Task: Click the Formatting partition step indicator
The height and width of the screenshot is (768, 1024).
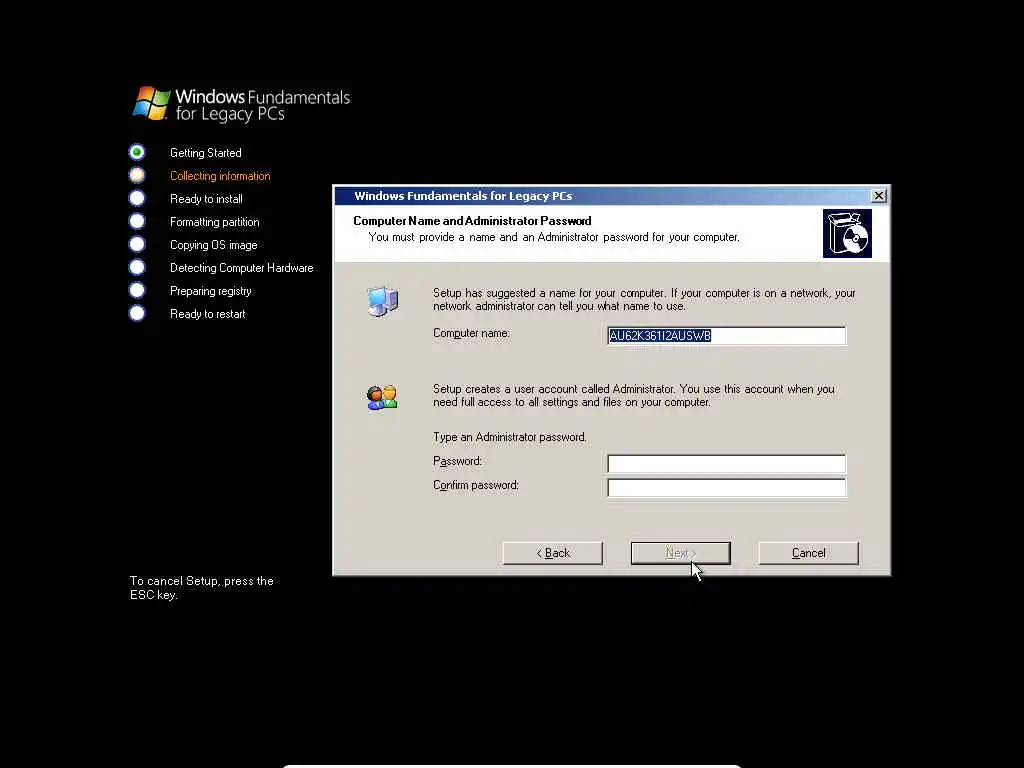Action: tap(137, 221)
